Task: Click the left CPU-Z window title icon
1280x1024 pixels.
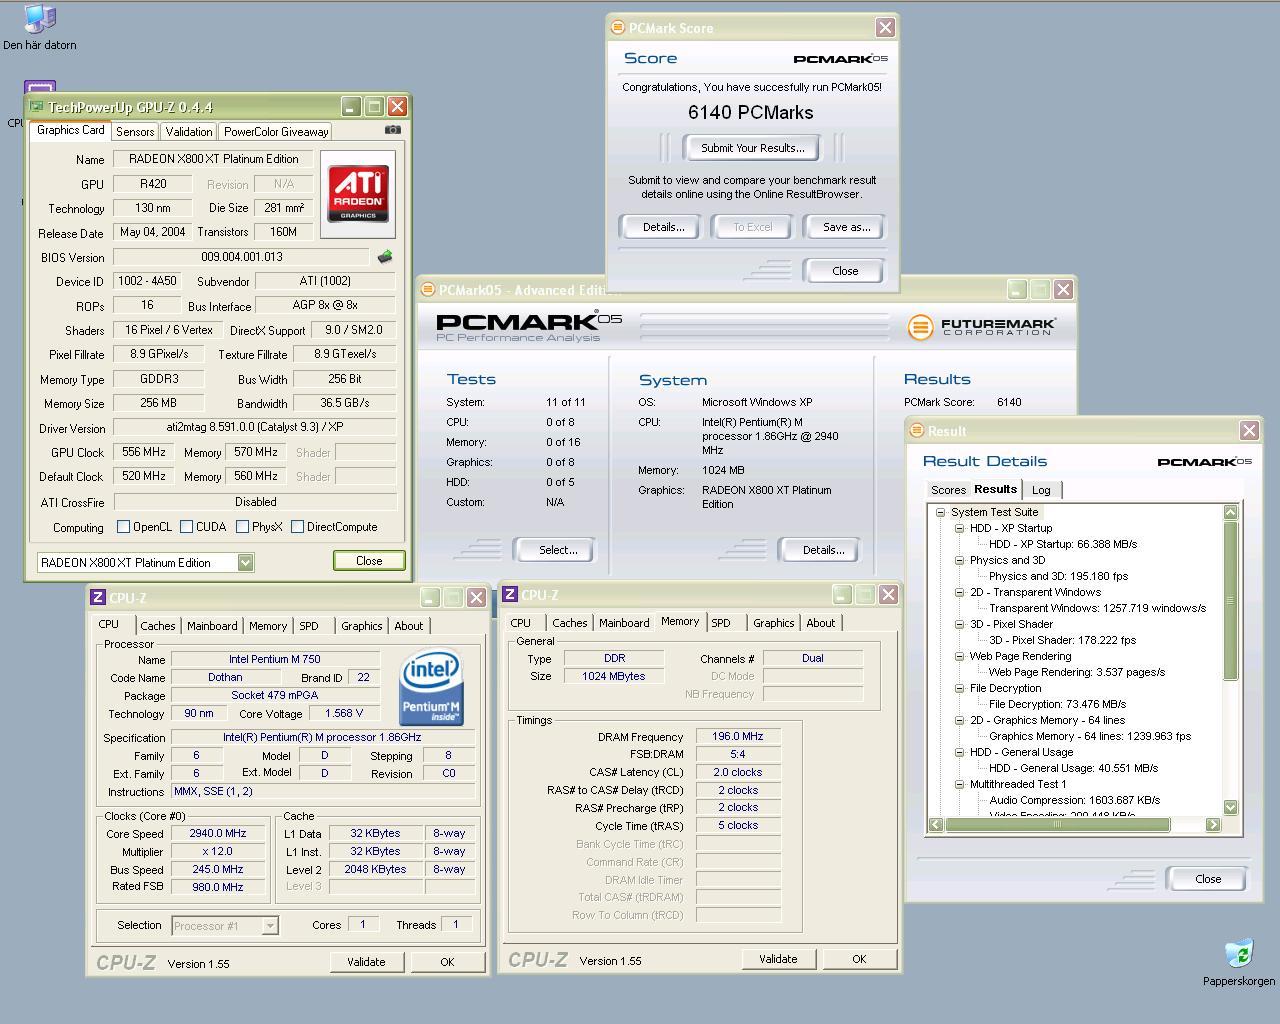Action: 98,597
